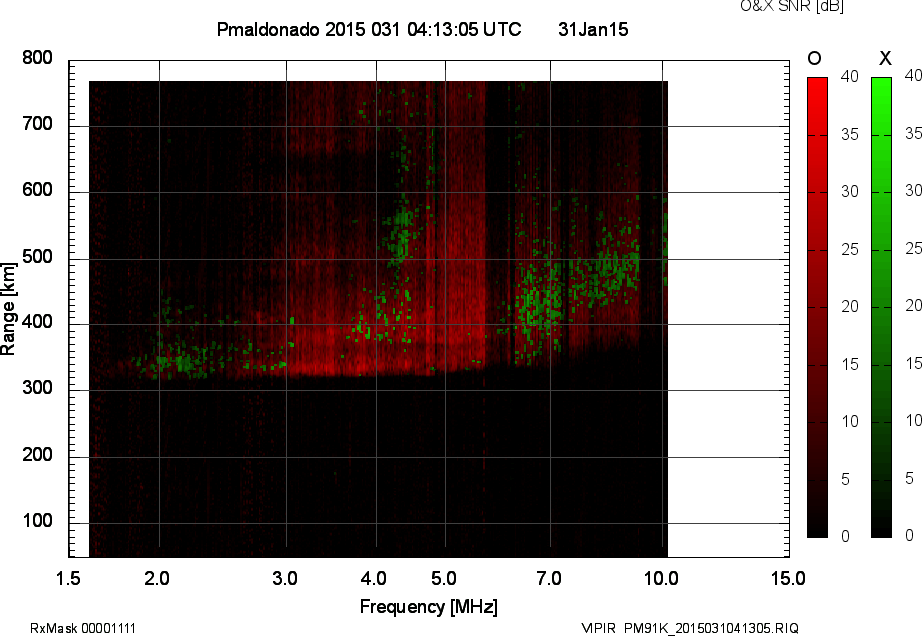This screenshot has height=636, width=922.
Task: Click the green X-mode SNR color bar
Action: 881,307
